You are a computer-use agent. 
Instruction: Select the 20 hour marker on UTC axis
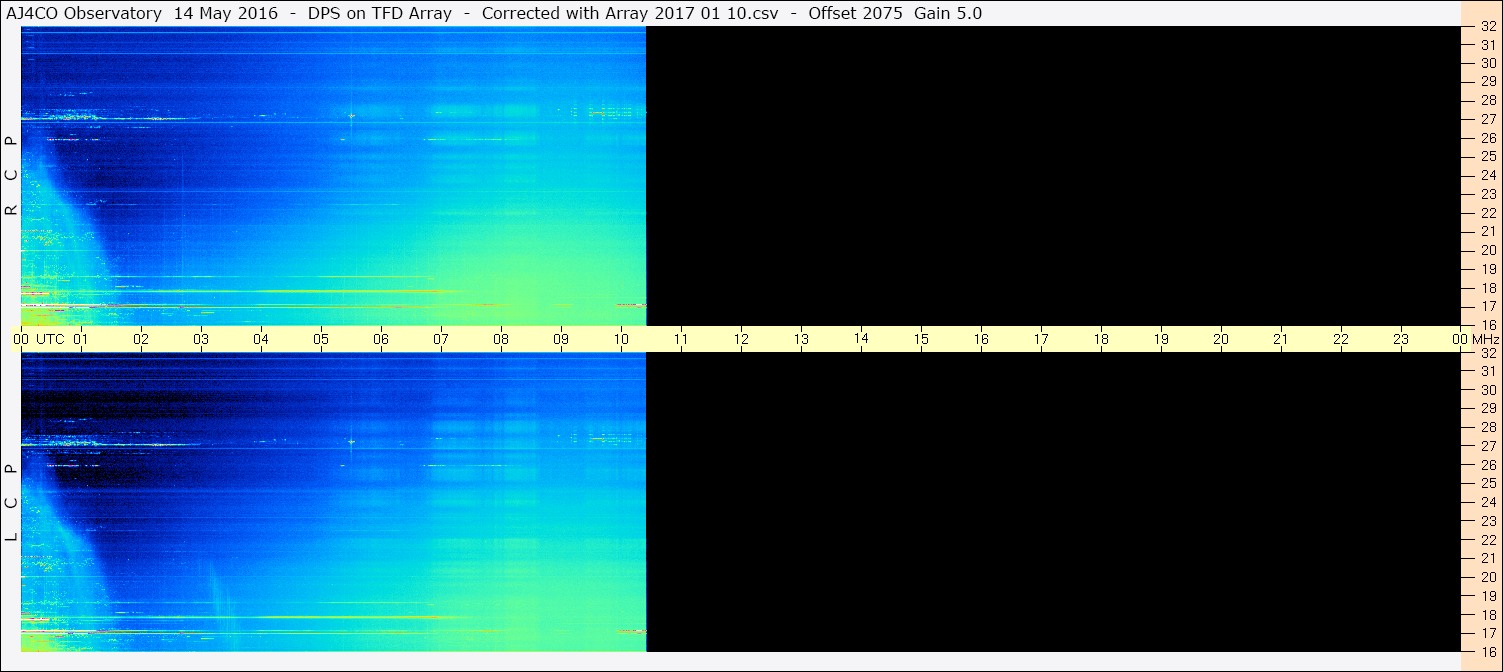pyautogui.click(x=1221, y=339)
